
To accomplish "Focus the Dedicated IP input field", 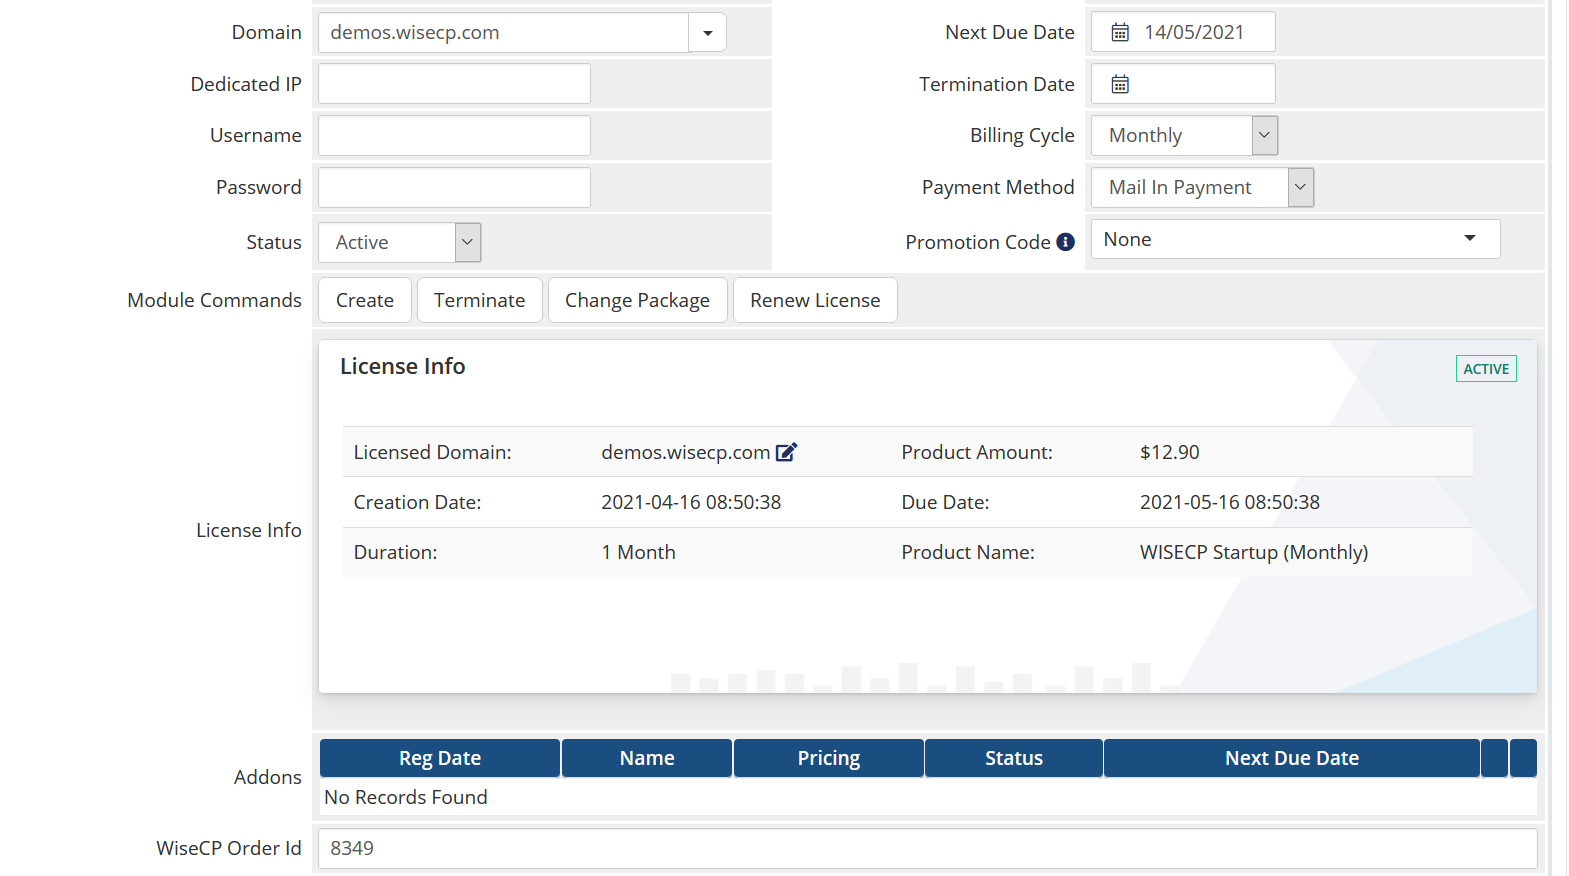I will click(454, 84).
